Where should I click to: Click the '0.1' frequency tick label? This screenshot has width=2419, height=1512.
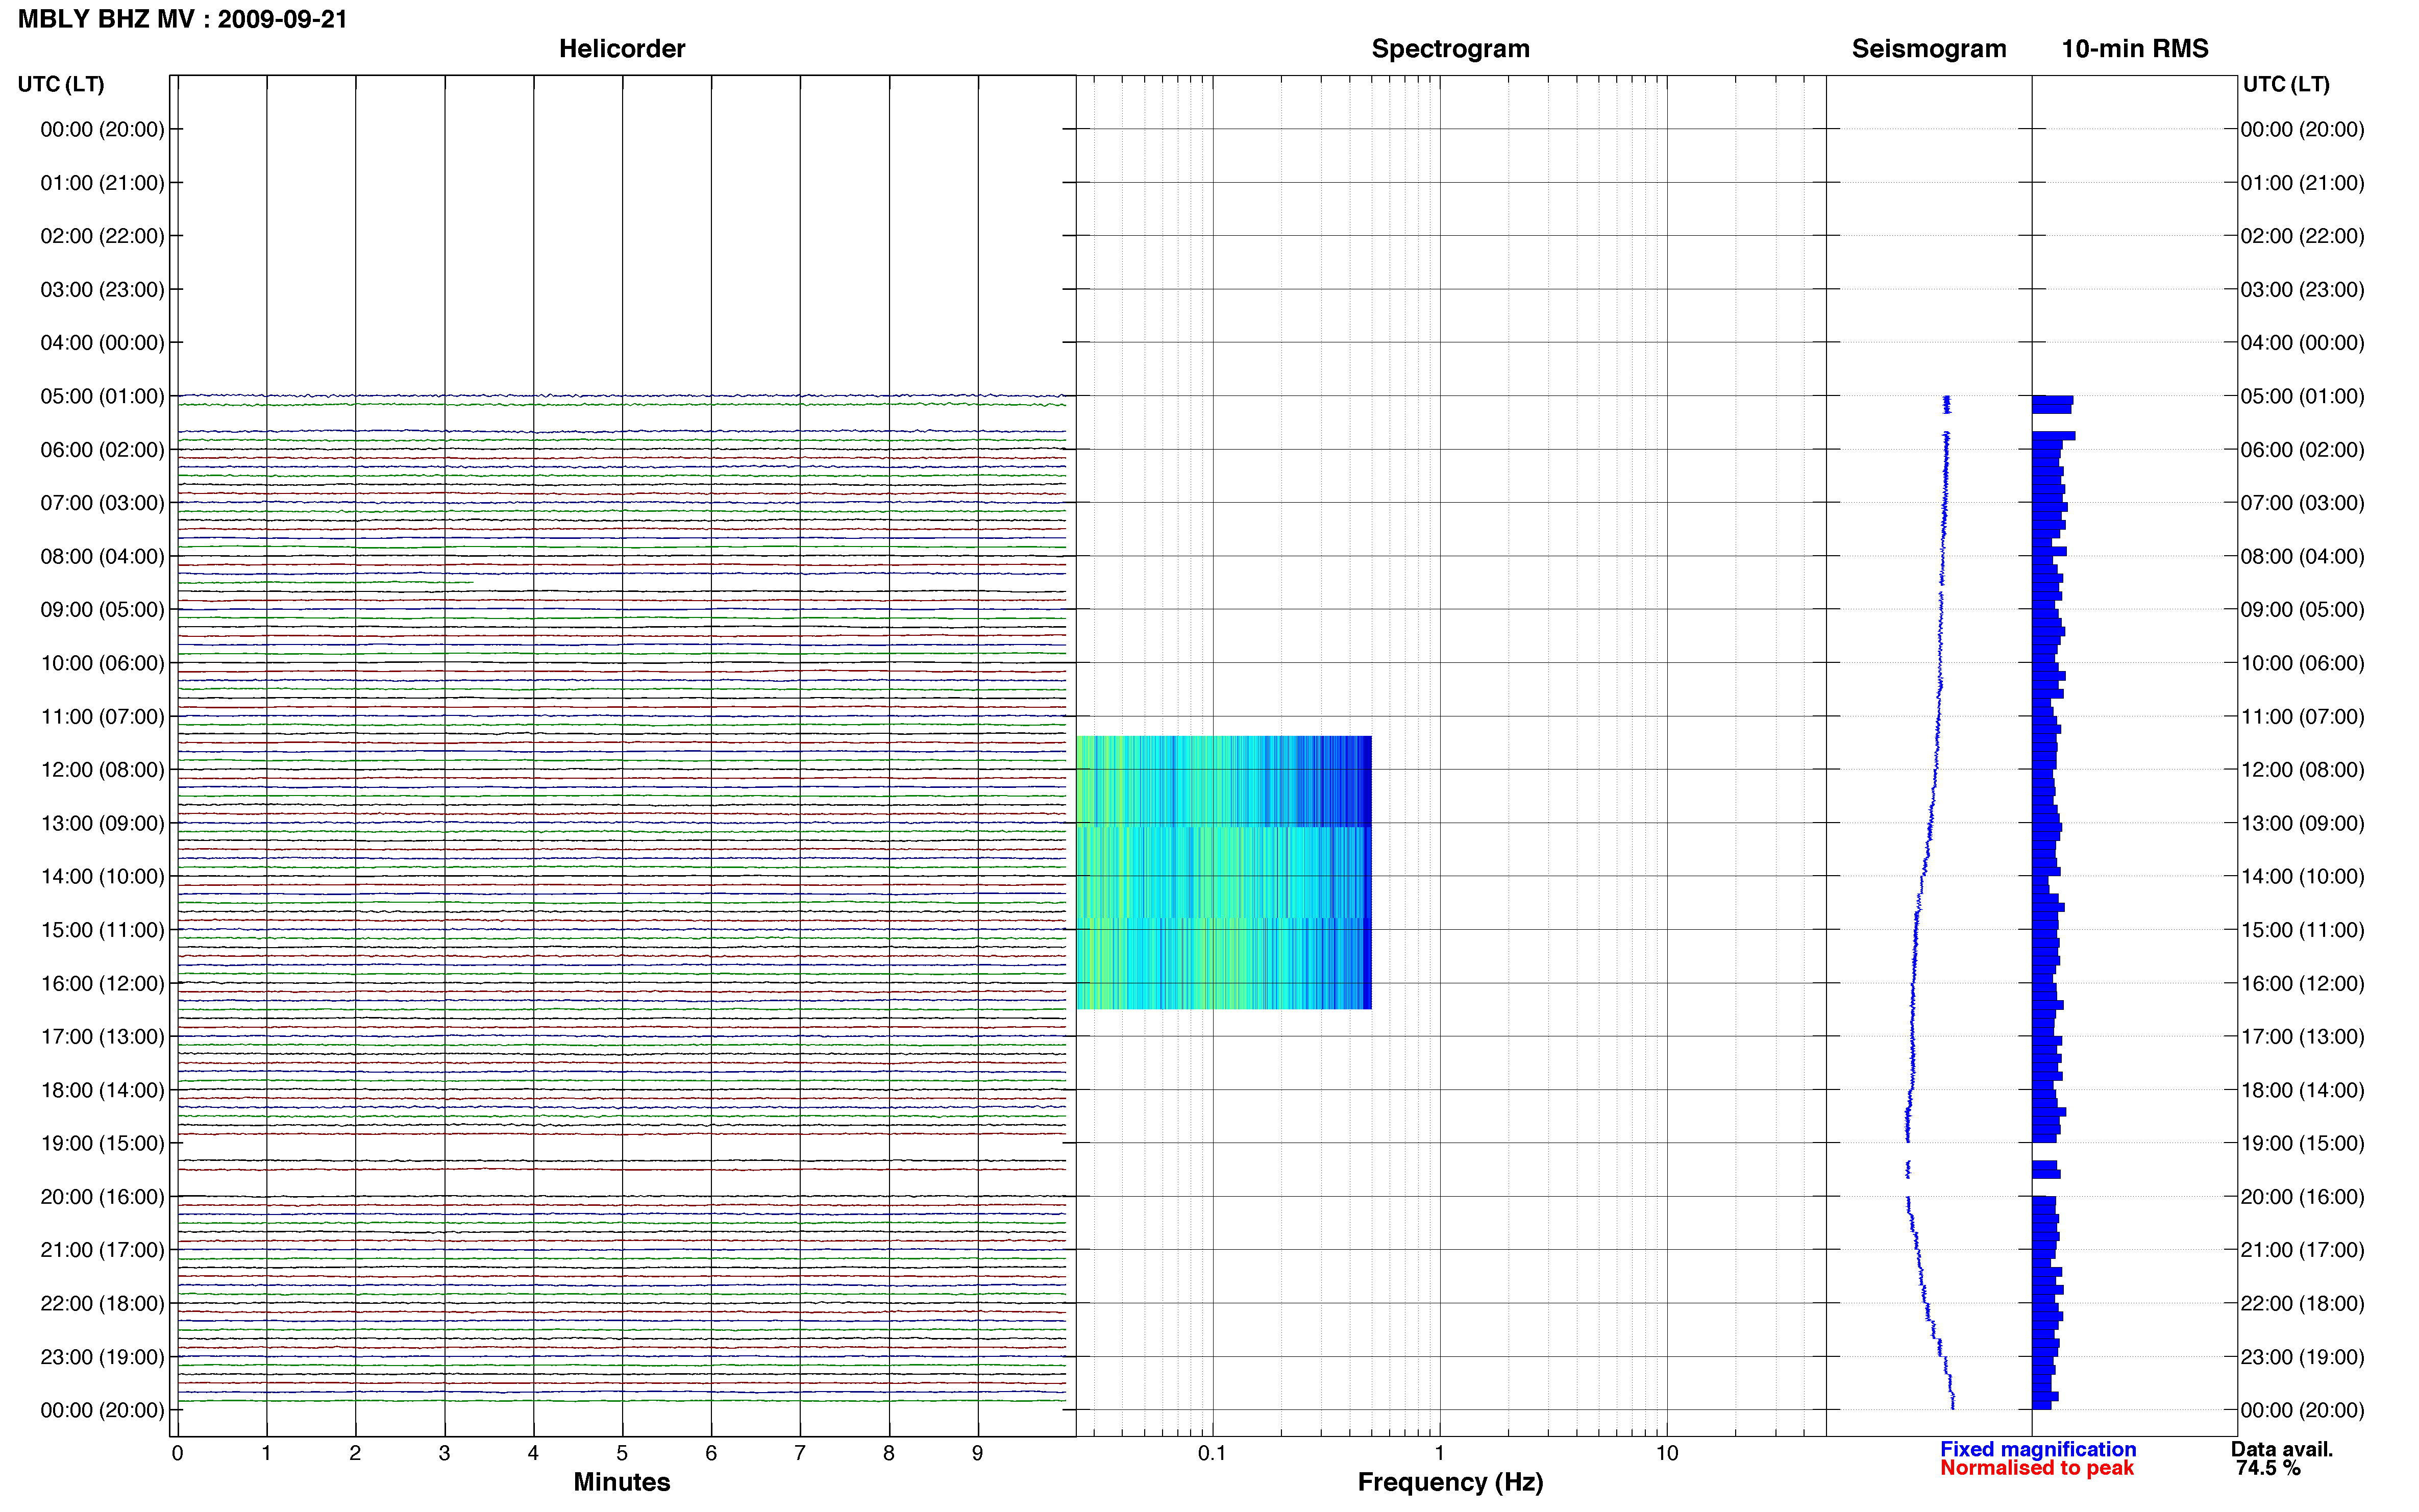[x=1212, y=1453]
